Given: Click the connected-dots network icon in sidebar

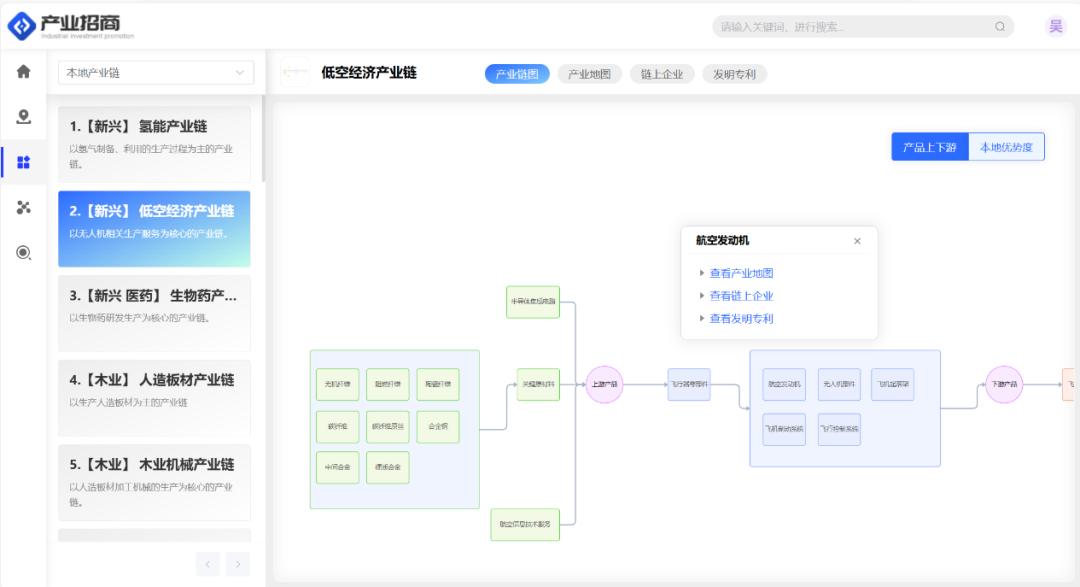Looking at the screenshot, I should tap(23, 207).
